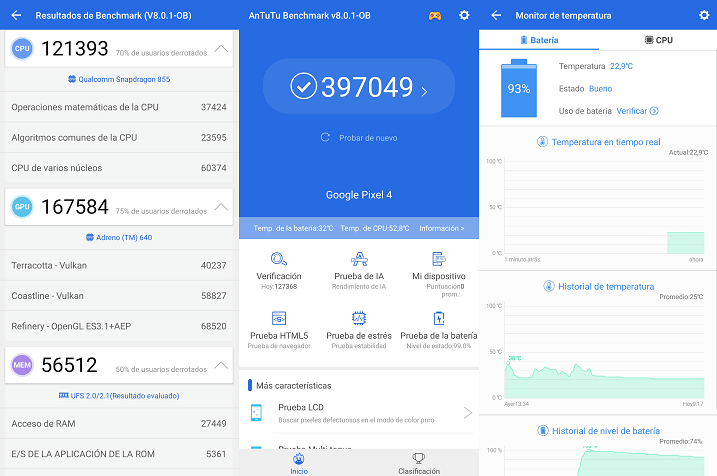Image resolution: width=717 pixels, height=476 pixels.
Task: Tap the Google Pixel 4 device name
Action: [359, 195]
